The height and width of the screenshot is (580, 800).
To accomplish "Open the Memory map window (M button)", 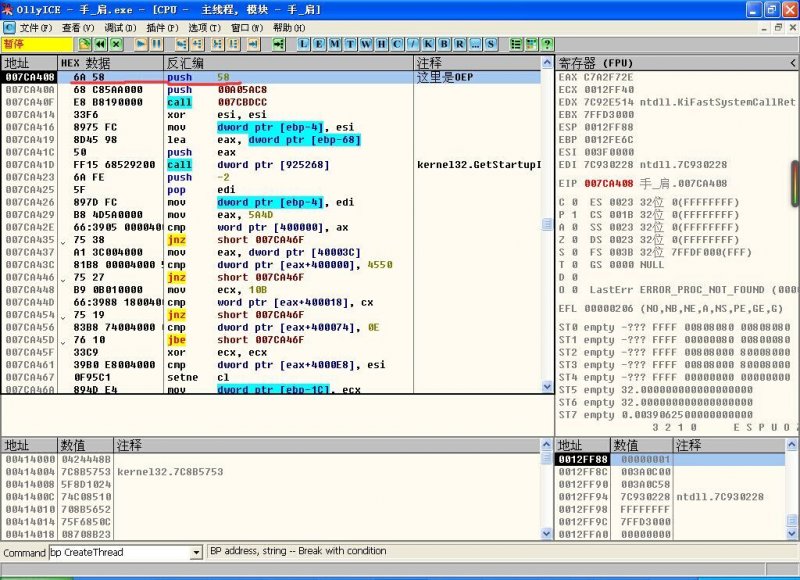I will click(x=335, y=44).
